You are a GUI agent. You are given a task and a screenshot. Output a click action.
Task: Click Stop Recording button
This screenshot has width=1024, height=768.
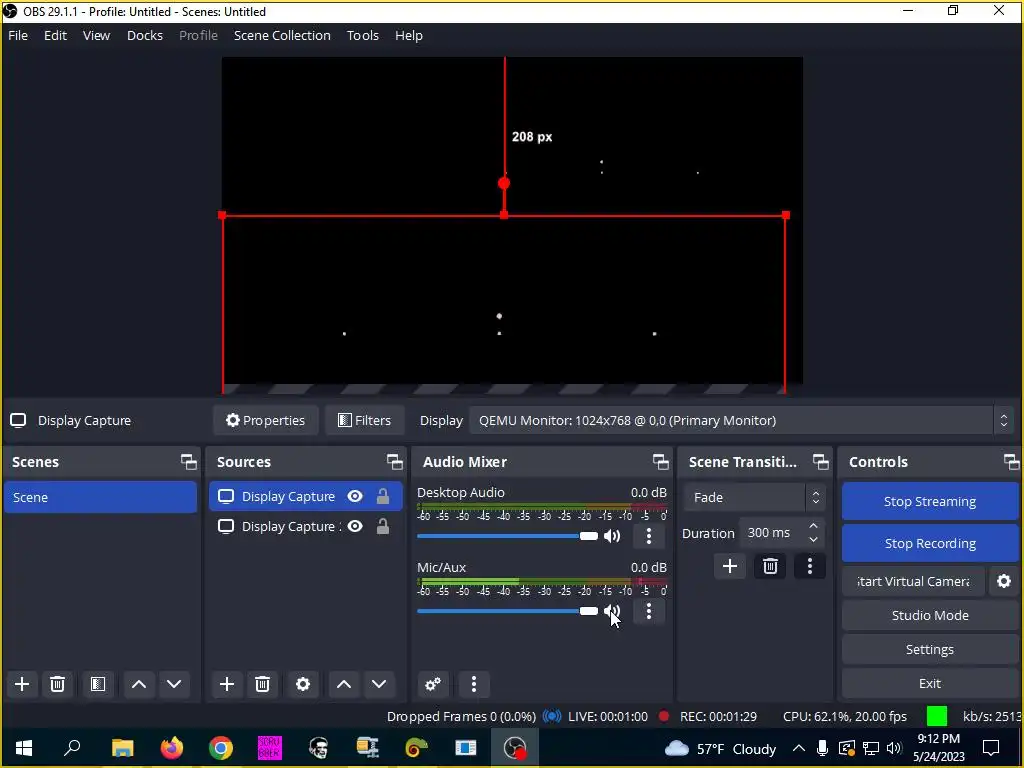[x=930, y=543]
